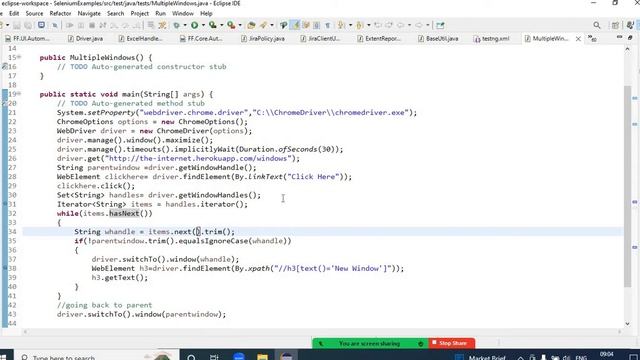The height and width of the screenshot is (360, 640).
Task: Click the Show Whitespace Characters icon
Action: coord(327,25)
